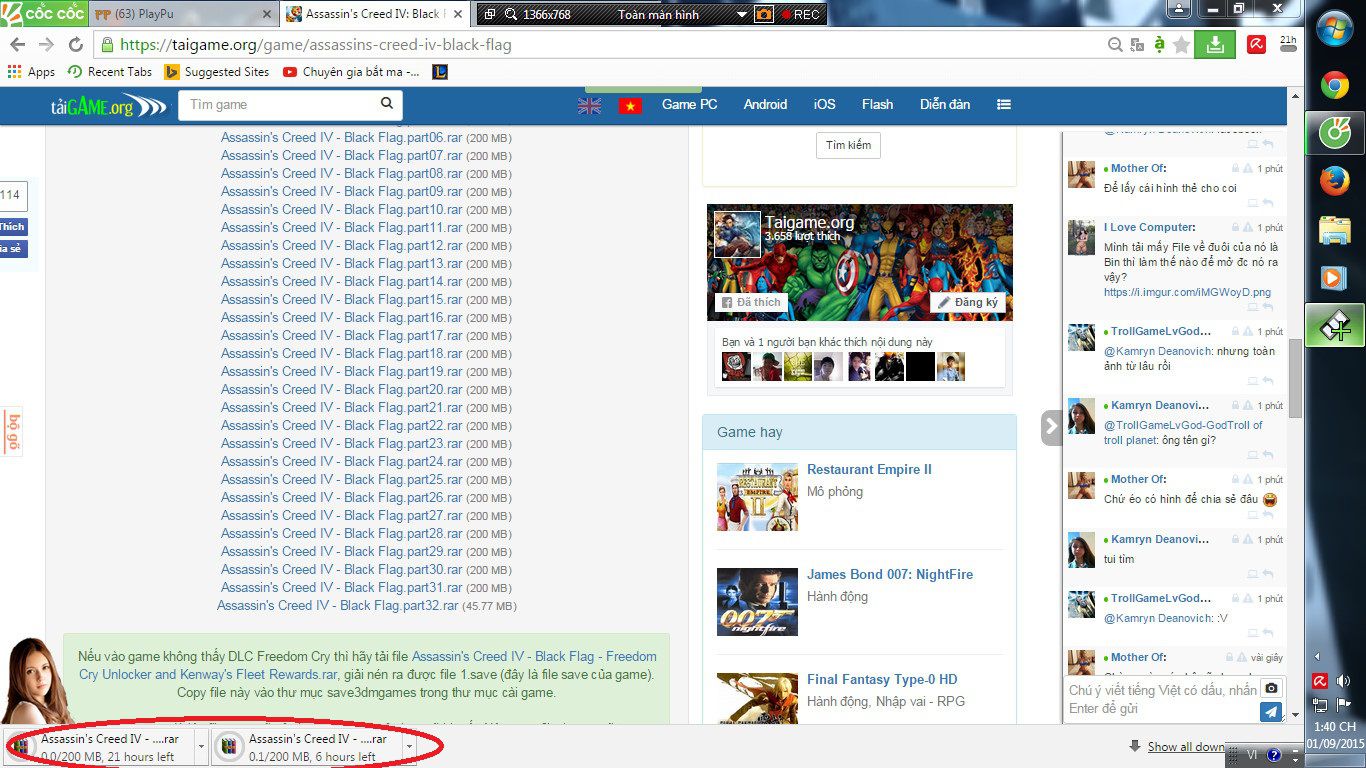Open the Game PC menu item
Screen dimensions: 1366x768
(689, 105)
